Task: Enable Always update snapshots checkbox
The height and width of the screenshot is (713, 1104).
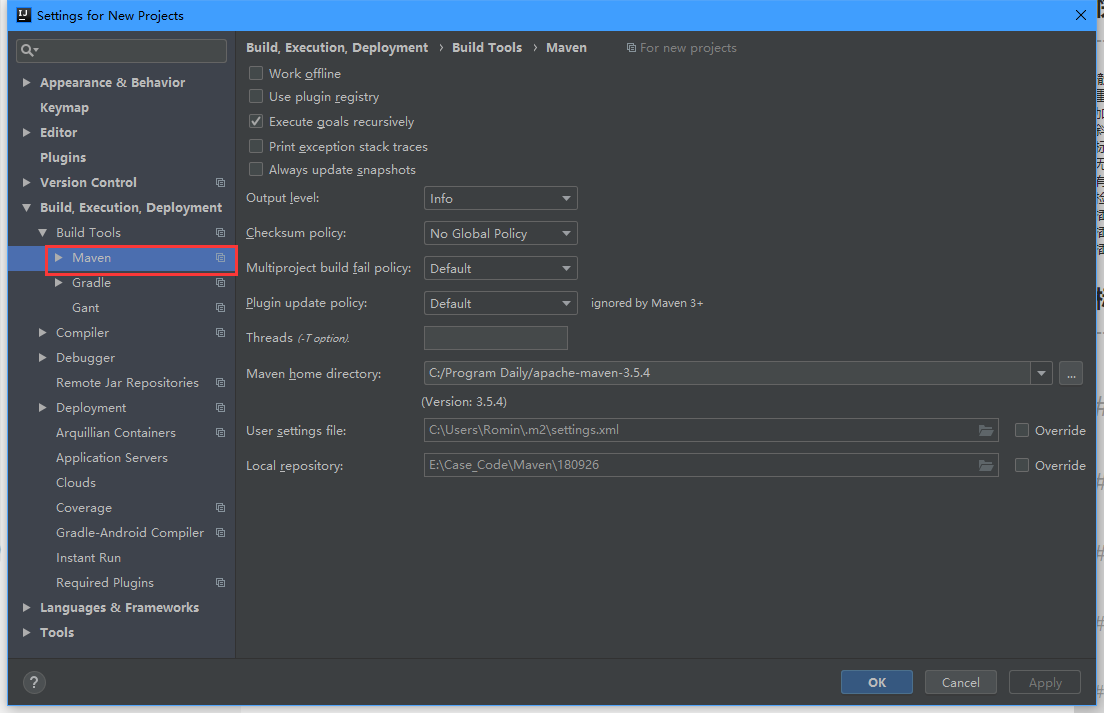Action: coord(256,170)
